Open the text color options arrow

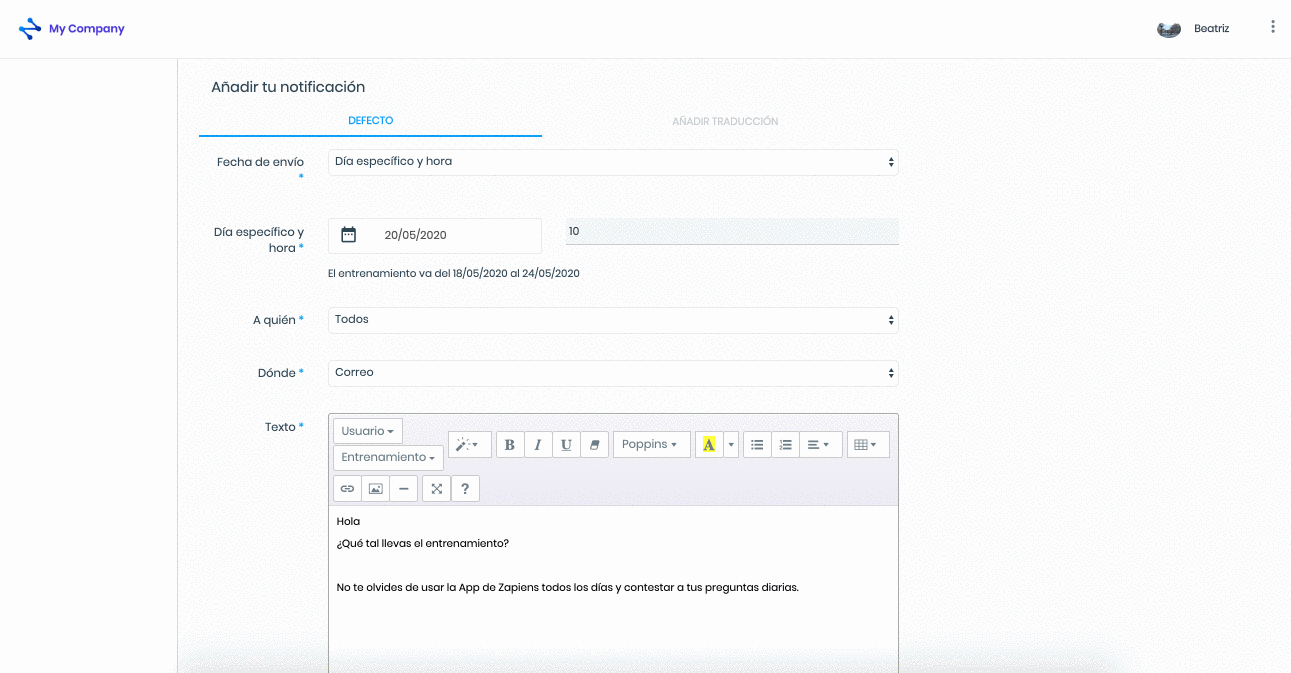click(731, 445)
